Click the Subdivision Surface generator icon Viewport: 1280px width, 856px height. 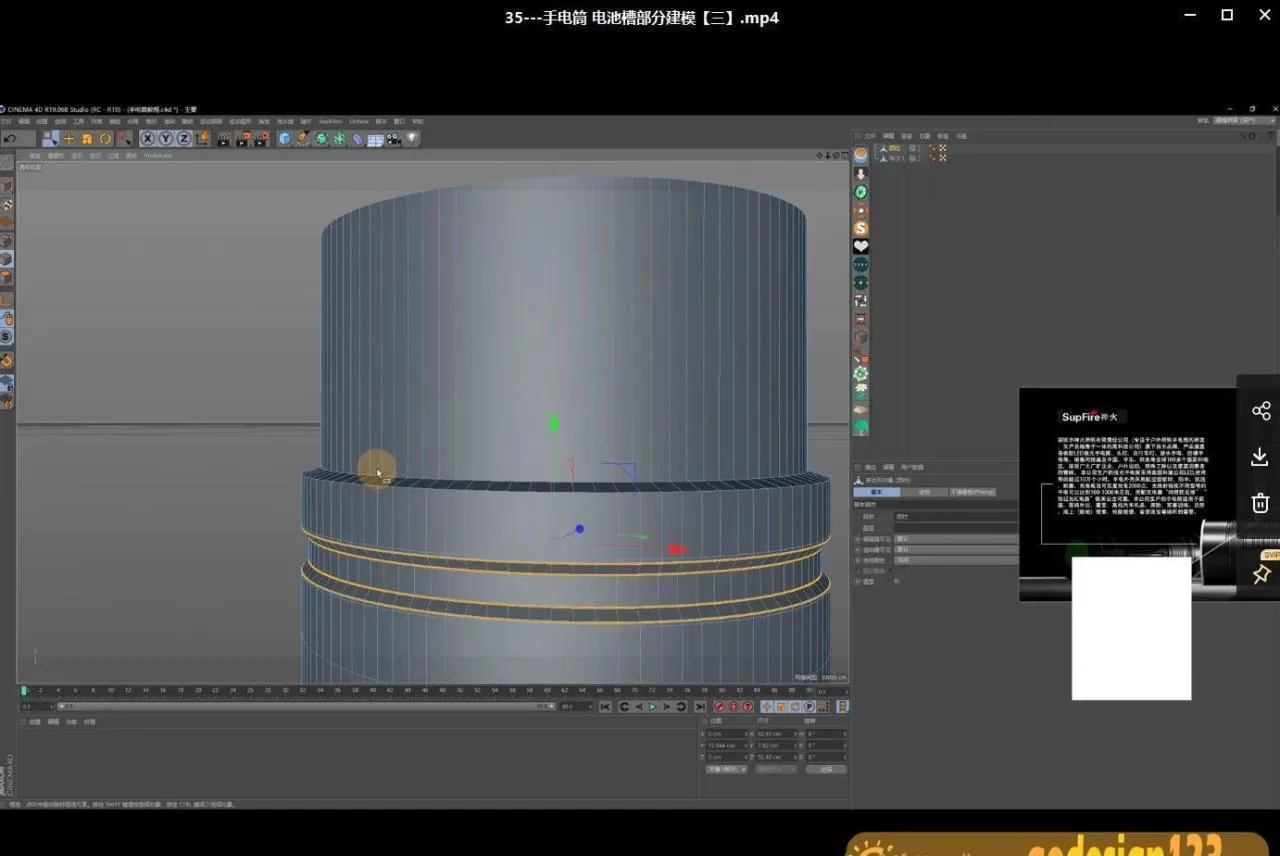320,139
